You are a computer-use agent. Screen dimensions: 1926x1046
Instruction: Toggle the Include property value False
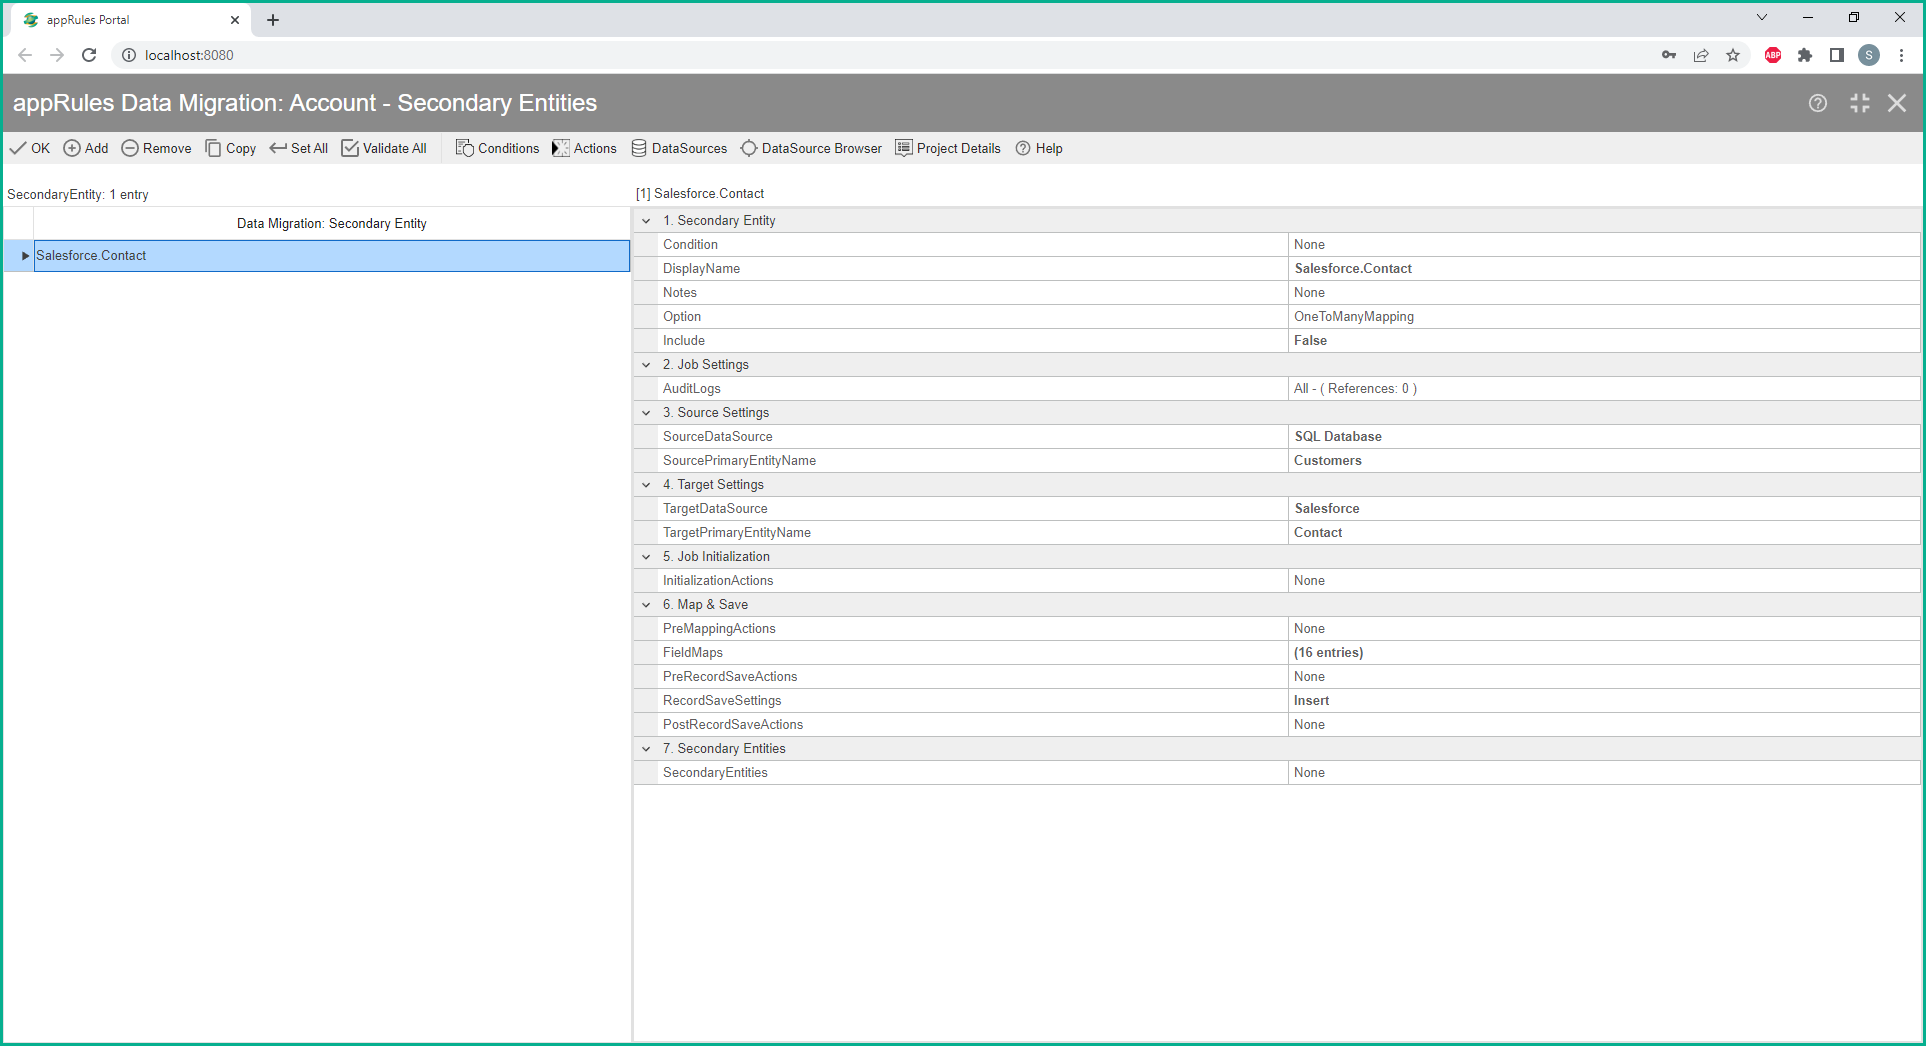click(x=1310, y=341)
